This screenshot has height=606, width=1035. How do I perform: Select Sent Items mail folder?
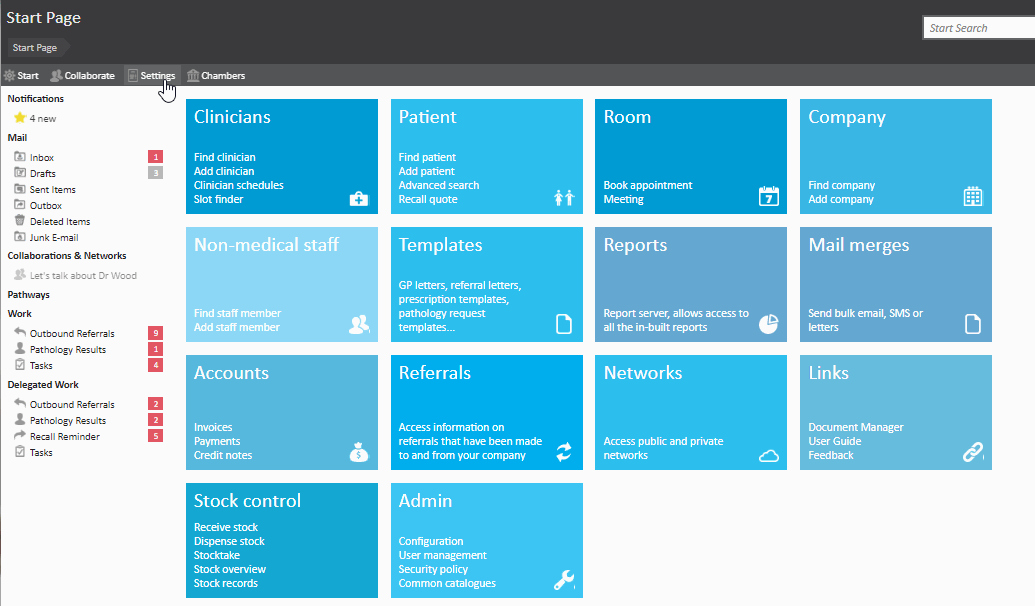point(53,189)
